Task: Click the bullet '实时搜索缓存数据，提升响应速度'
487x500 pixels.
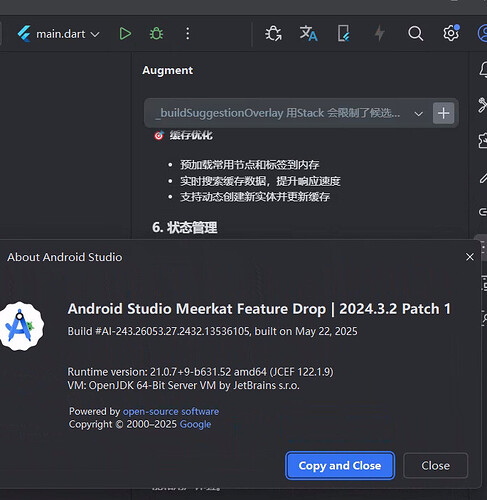Action: point(260,181)
